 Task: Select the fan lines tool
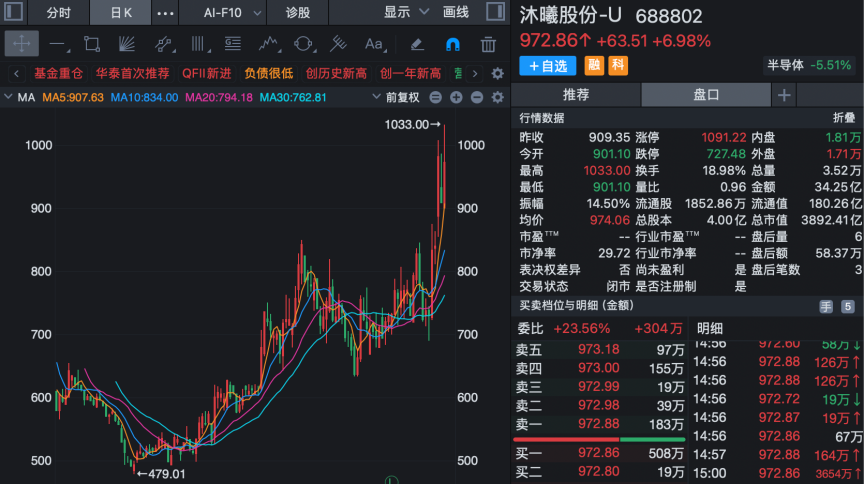pos(126,44)
